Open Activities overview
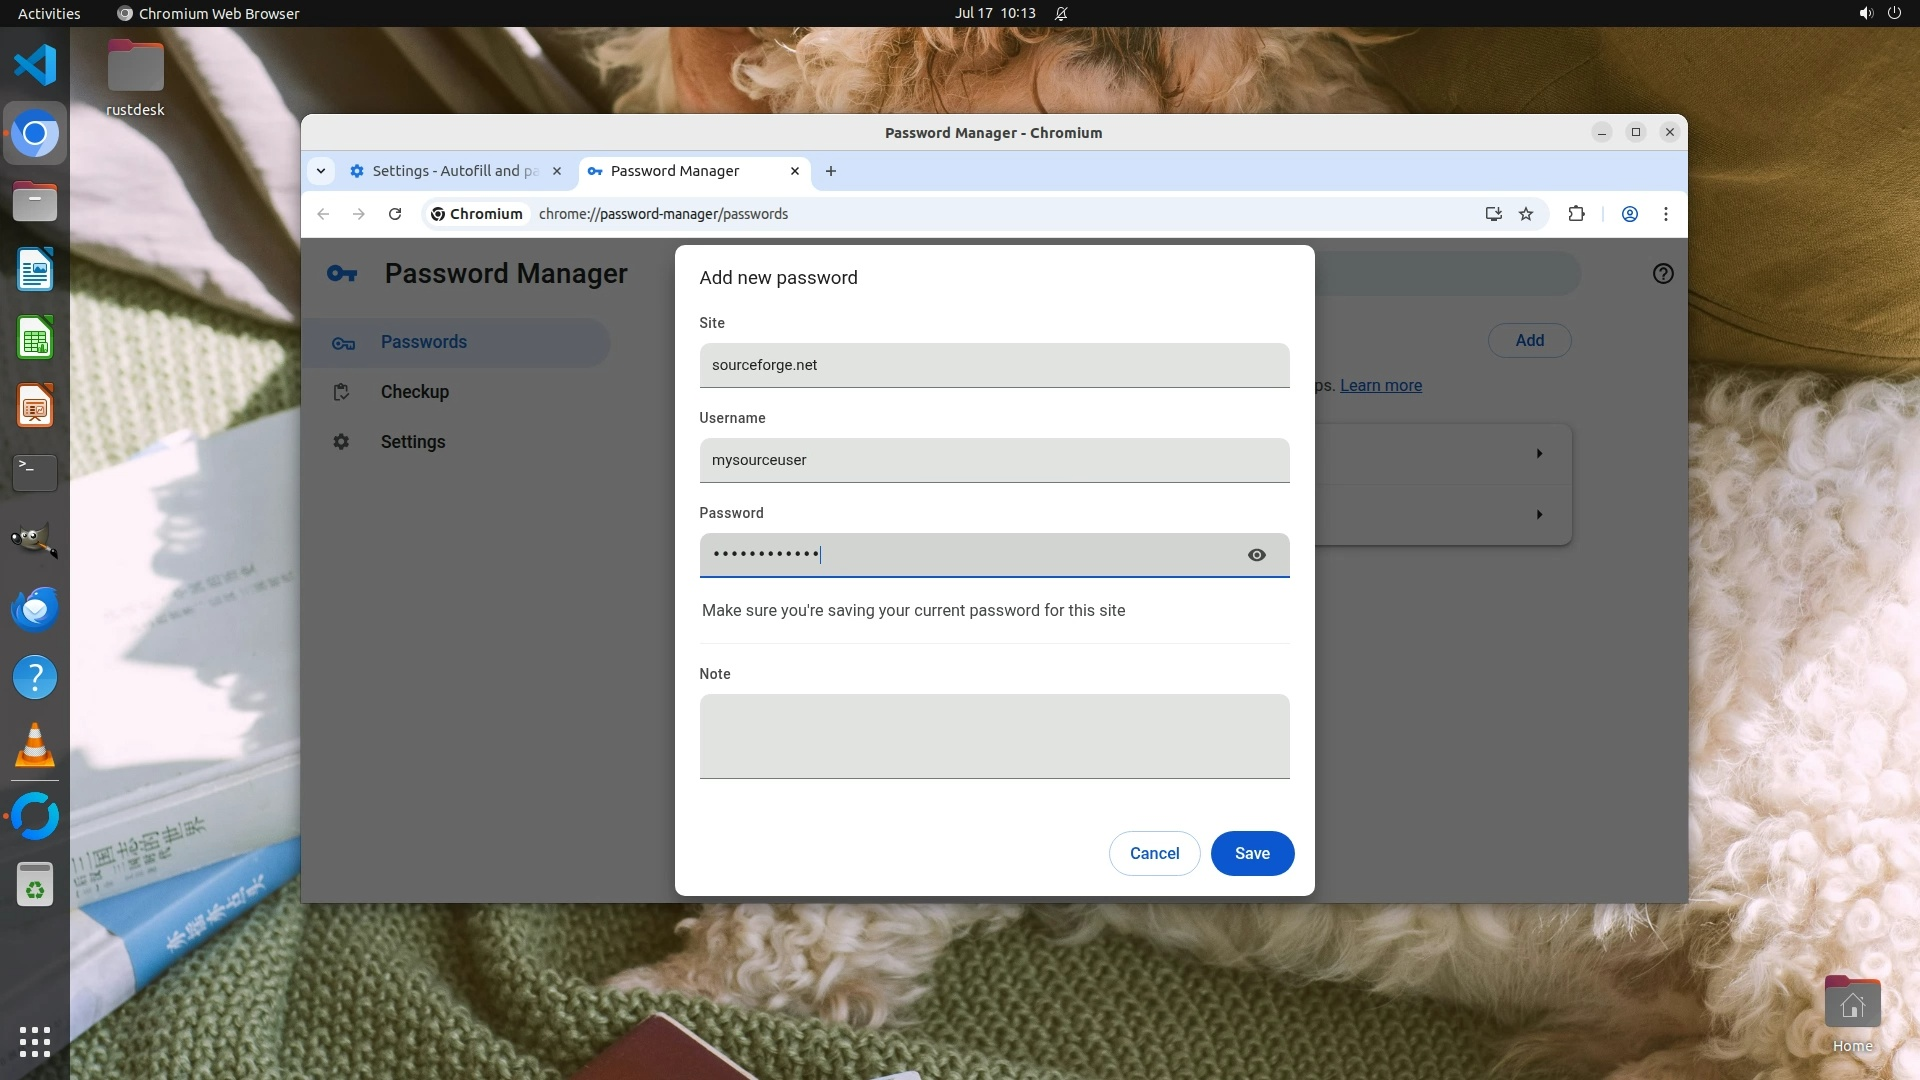This screenshot has height=1080, width=1920. coord(49,13)
